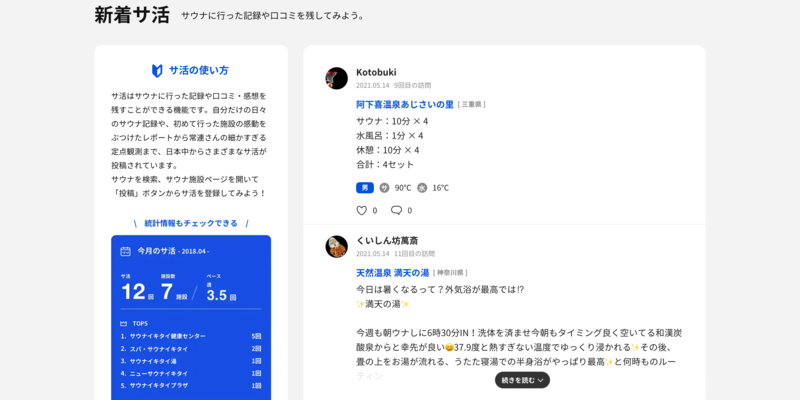Screen dimensions: 800x400
Task: Expand the post with 続きを読む button
Action: point(522,380)
